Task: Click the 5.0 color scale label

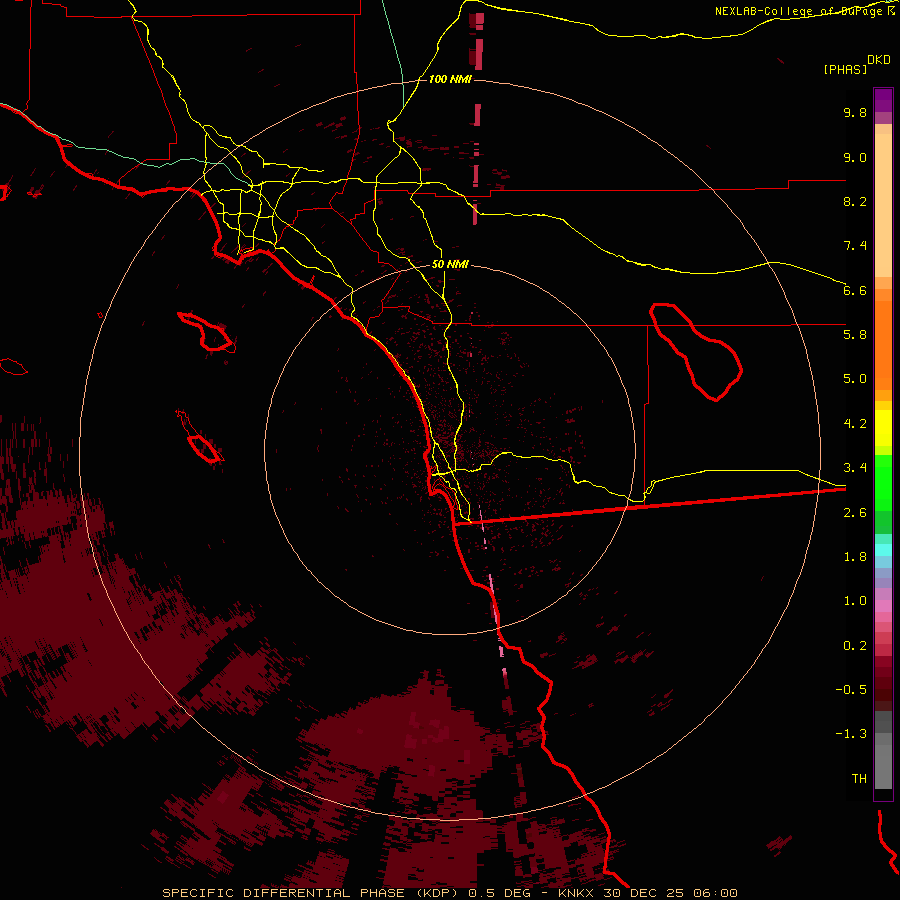Action: [x=855, y=379]
